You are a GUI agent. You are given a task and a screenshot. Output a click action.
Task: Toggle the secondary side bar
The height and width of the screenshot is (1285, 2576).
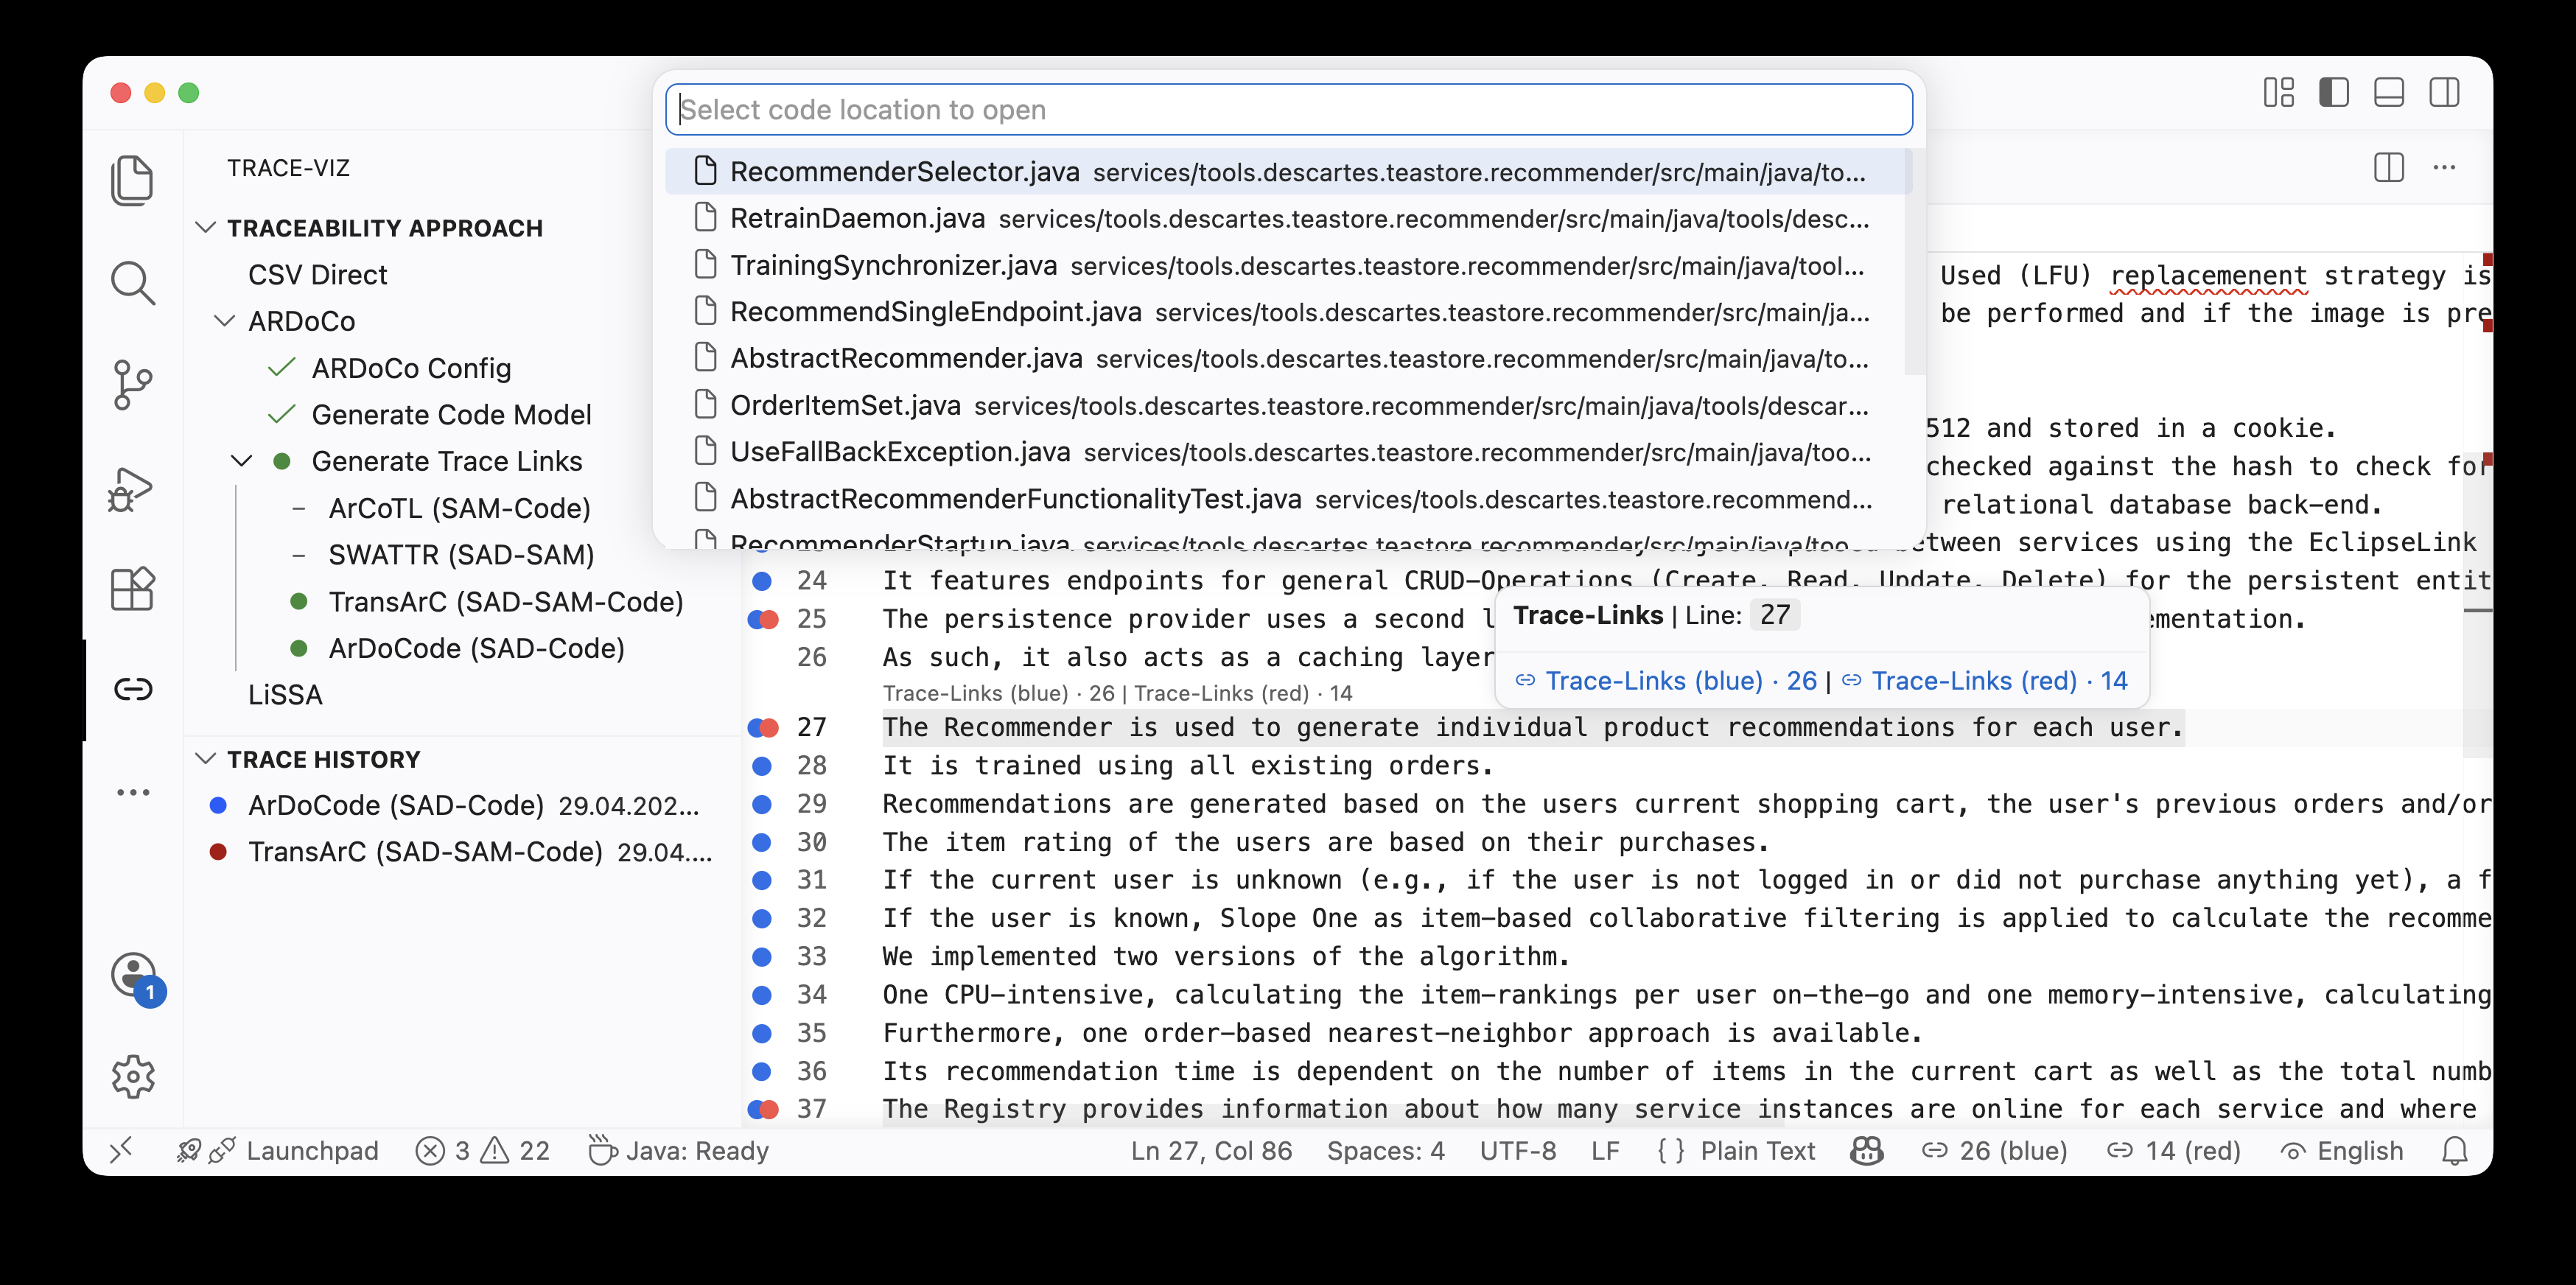tap(2444, 93)
